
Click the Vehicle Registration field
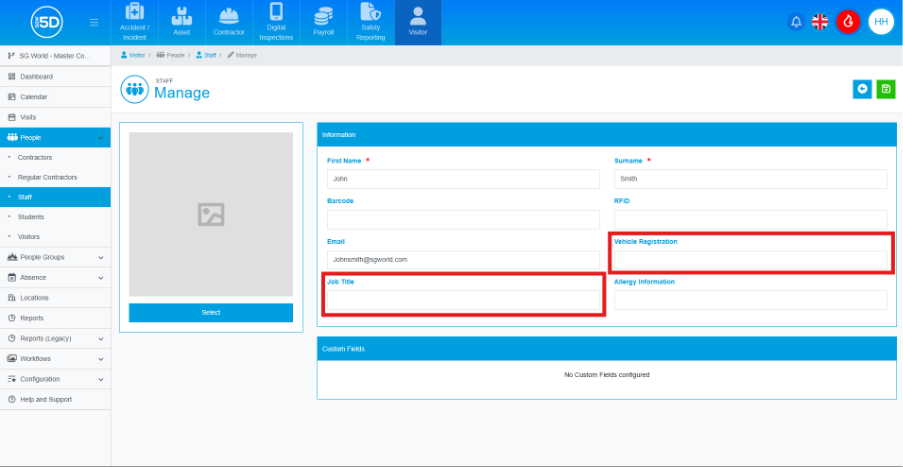(750, 260)
